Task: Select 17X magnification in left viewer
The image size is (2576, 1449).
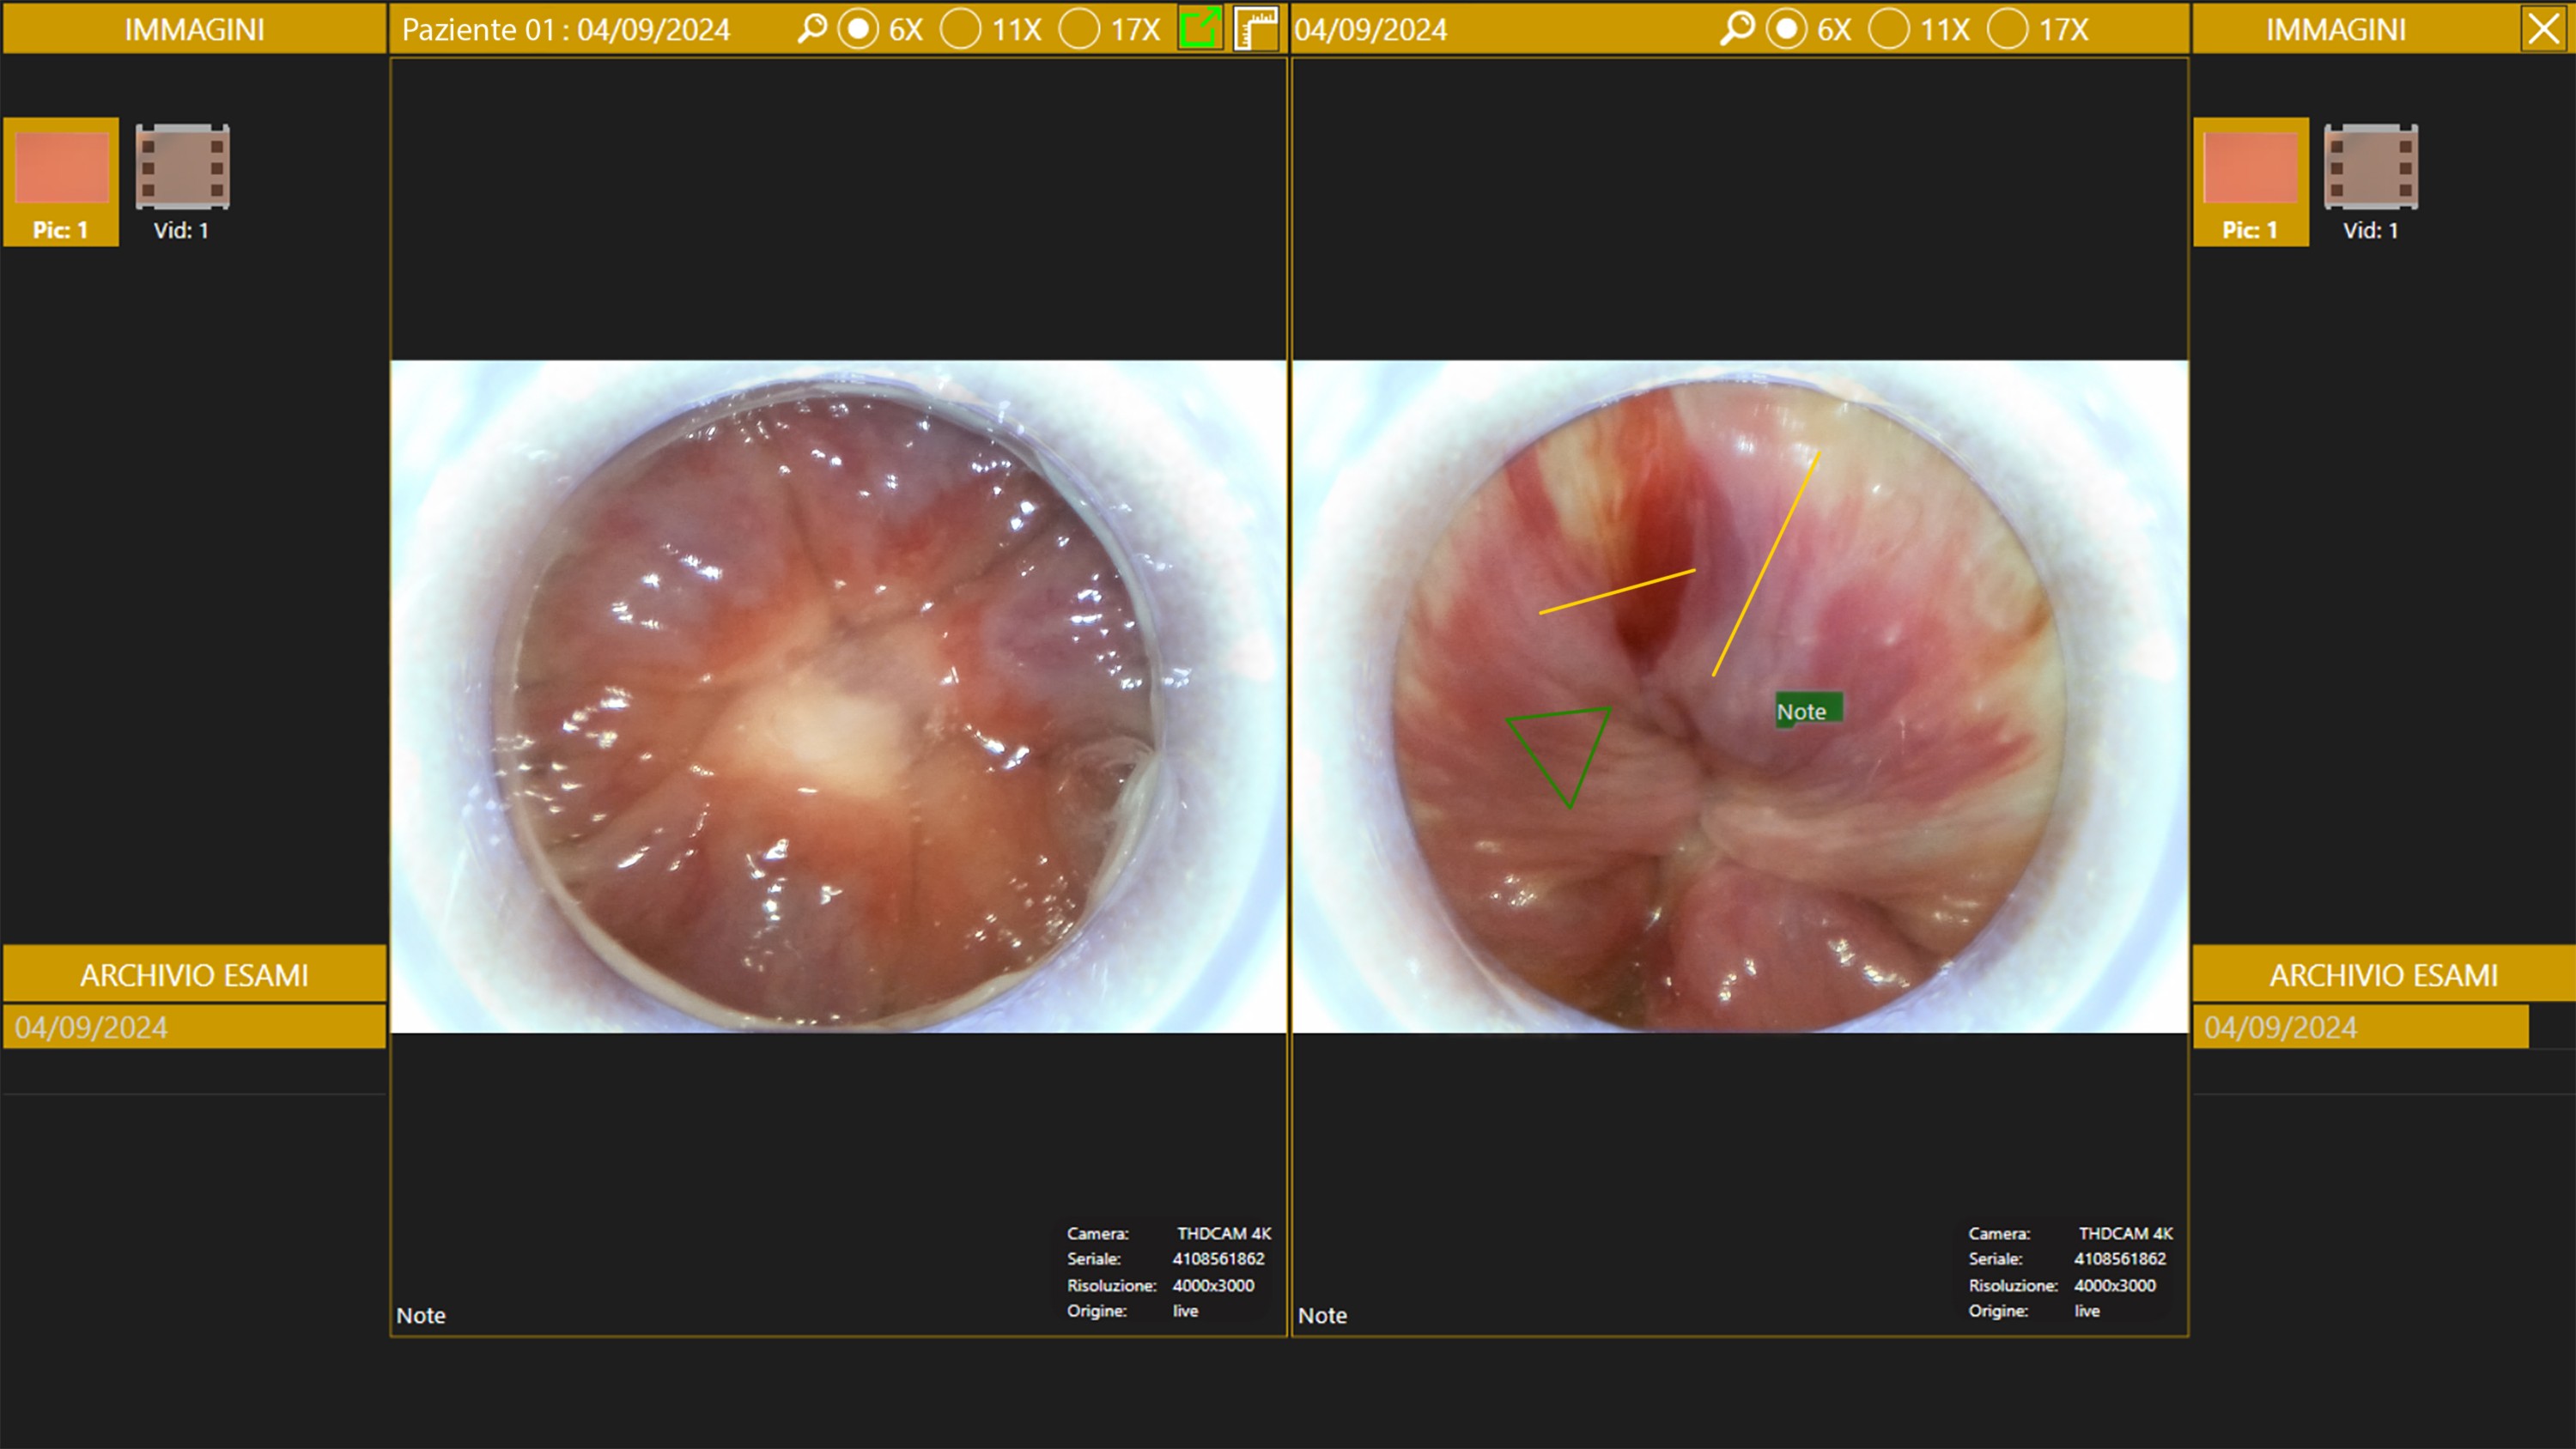Action: 1080,29
